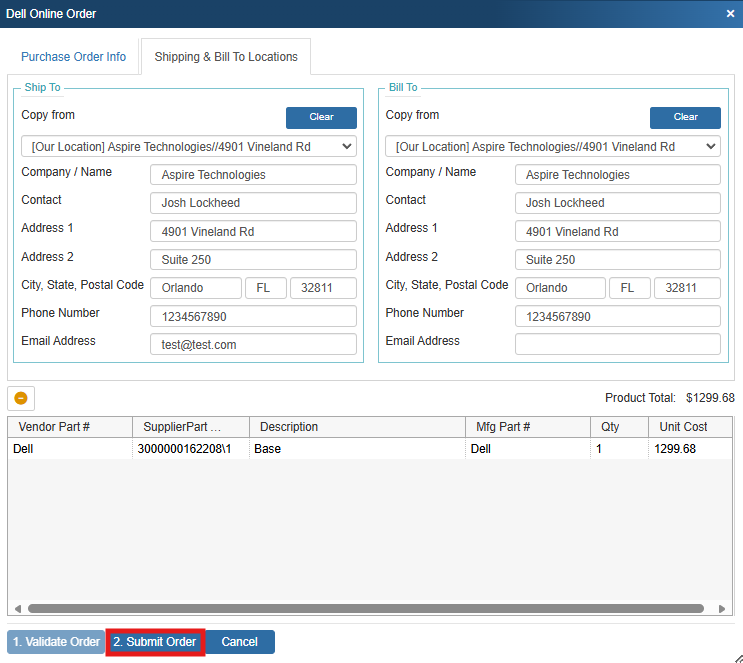Clear the Ship To address fields
Screen dimensions: 743x663
(321, 117)
